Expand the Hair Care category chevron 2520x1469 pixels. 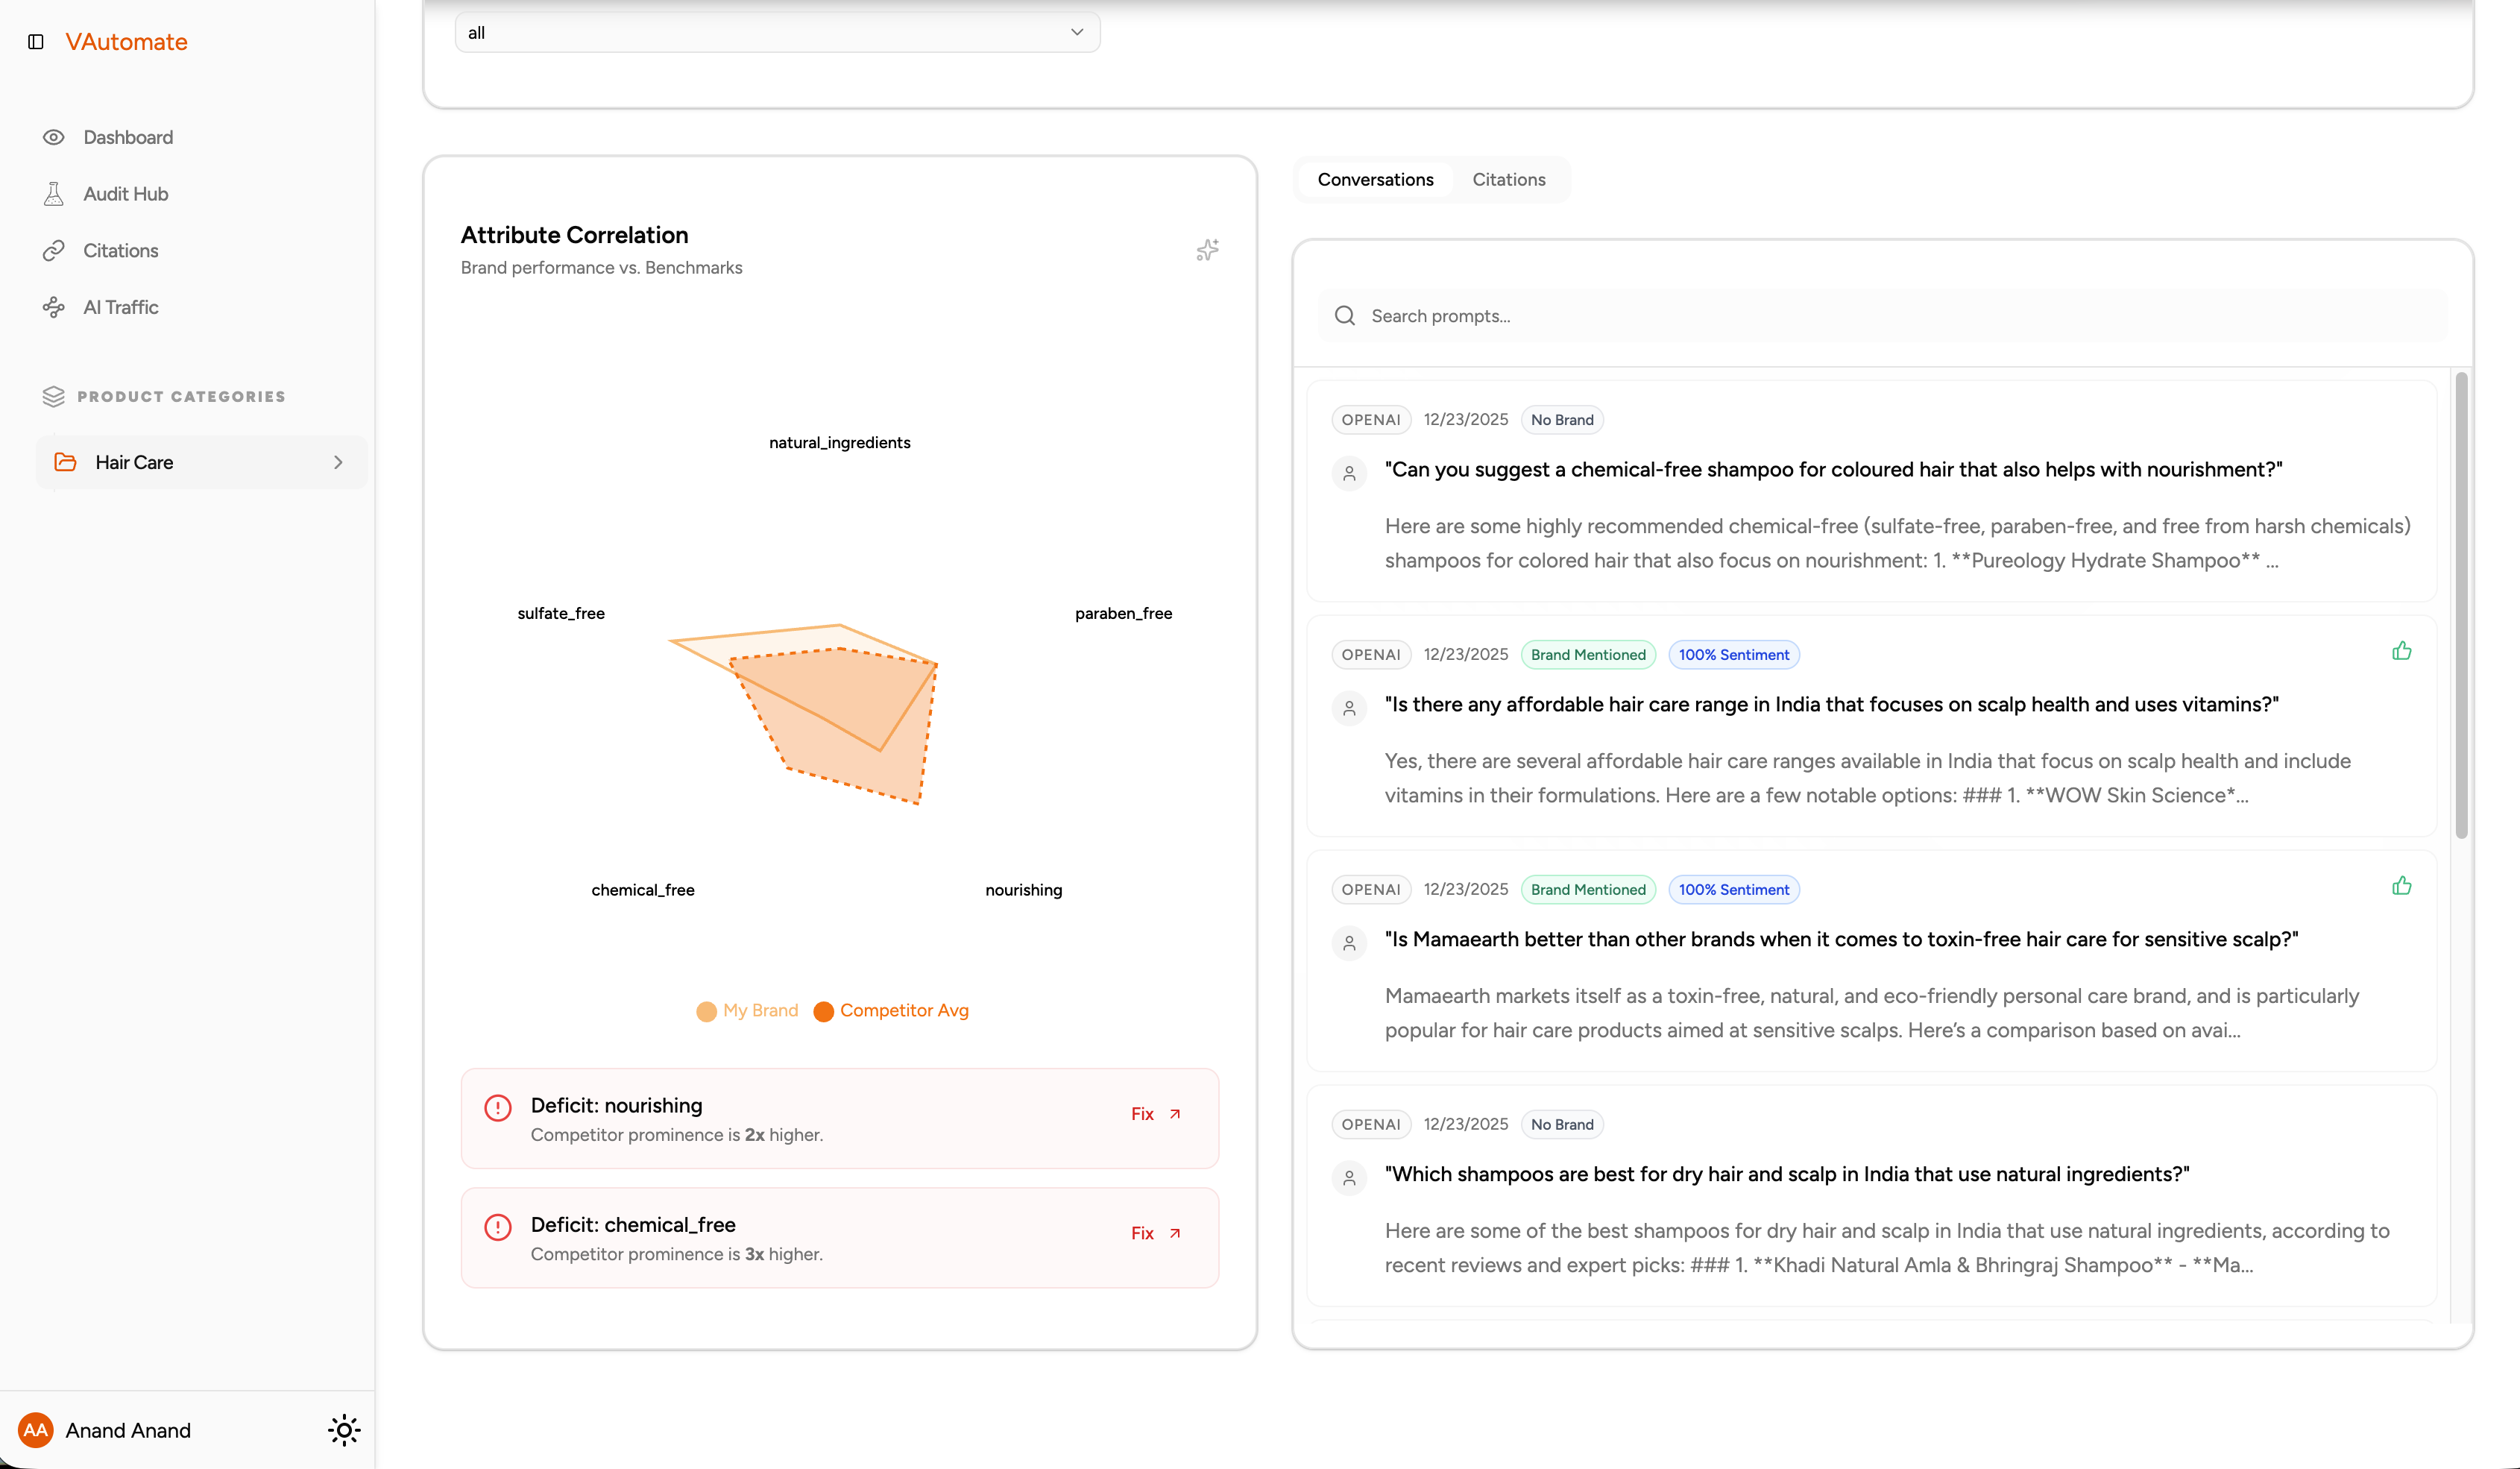[x=339, y=462]
